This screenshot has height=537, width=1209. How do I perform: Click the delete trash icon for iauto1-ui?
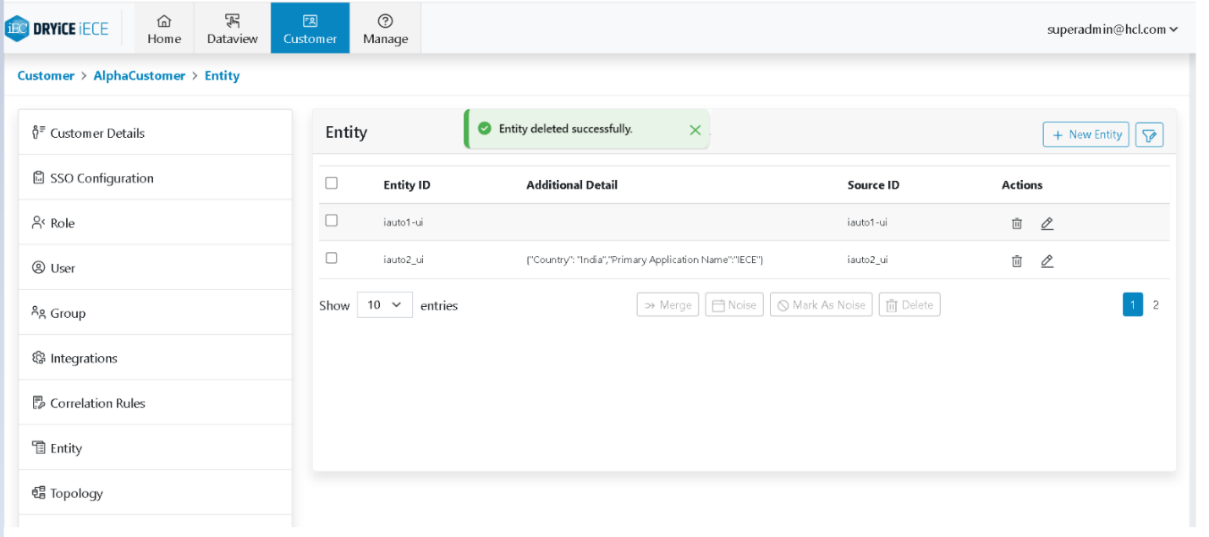coord(1016,223)
